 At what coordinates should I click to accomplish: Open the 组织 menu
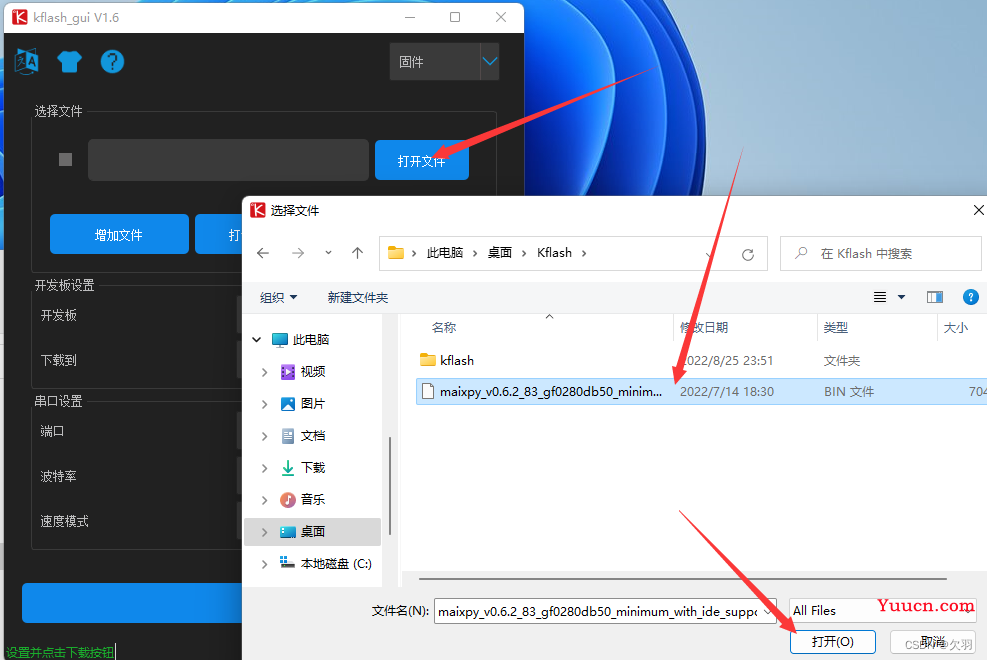coord(278,297)
